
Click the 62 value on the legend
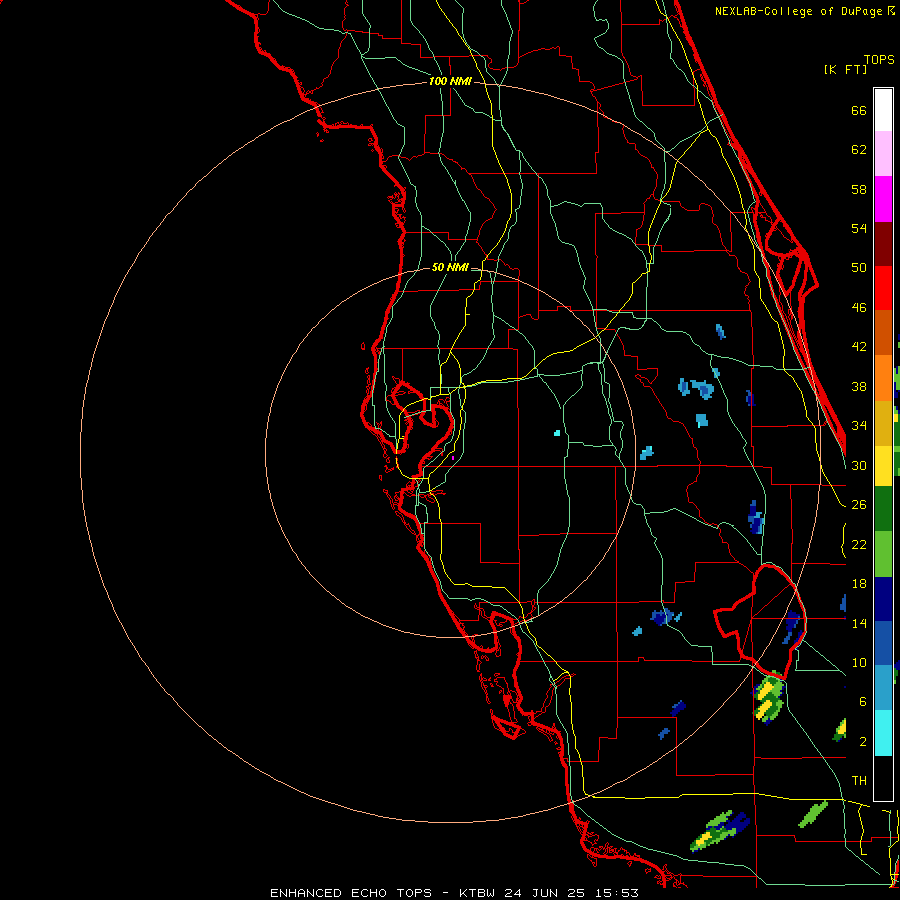859,149
